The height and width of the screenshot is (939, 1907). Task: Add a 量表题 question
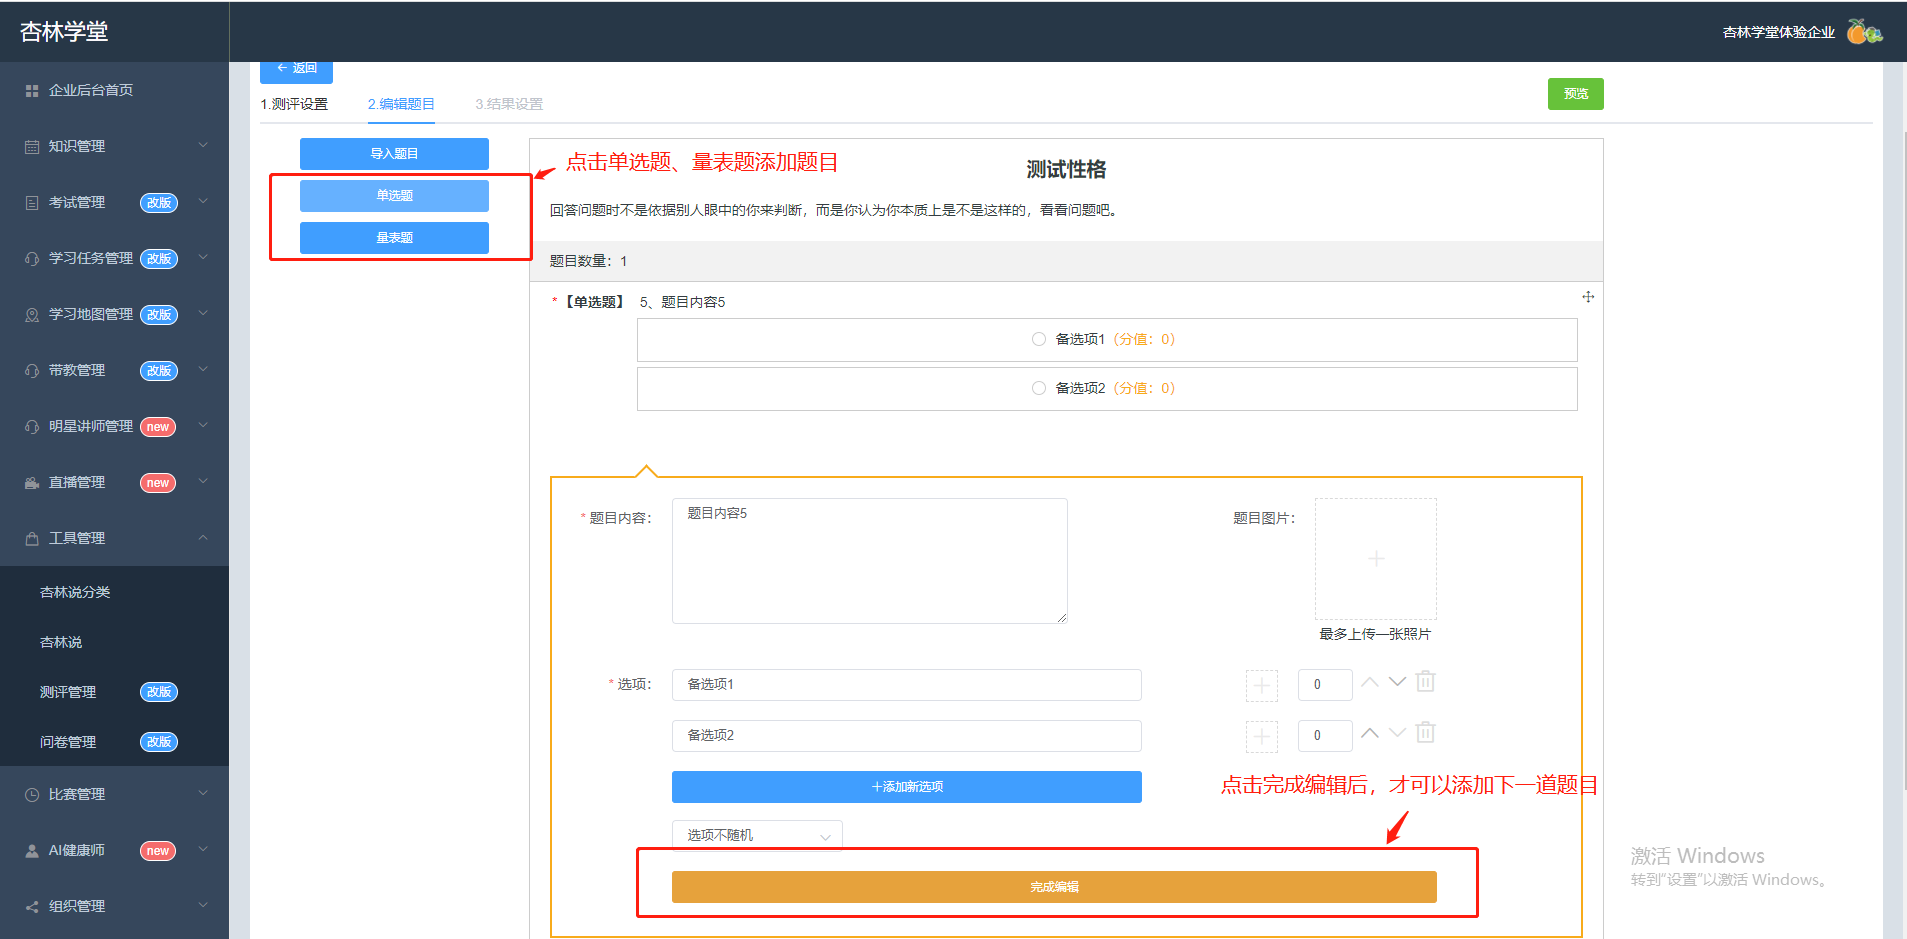point(394,238)
